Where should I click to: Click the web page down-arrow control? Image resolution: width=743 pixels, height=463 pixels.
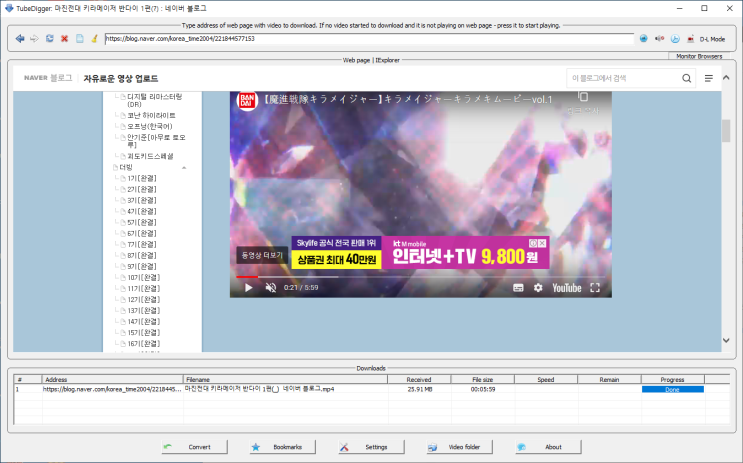[726, 340]
